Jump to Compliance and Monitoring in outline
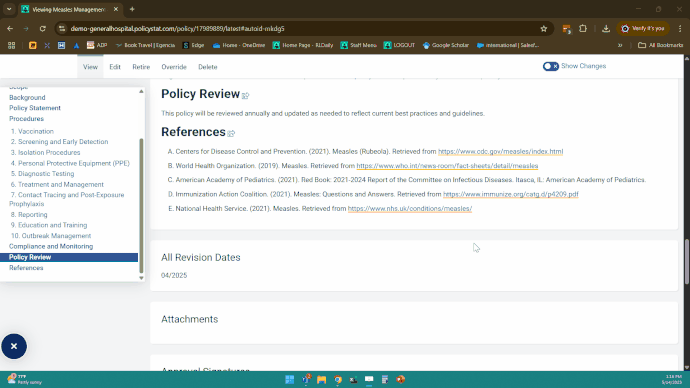Screen dimensions: 690x388 click(x=51, y=246)
